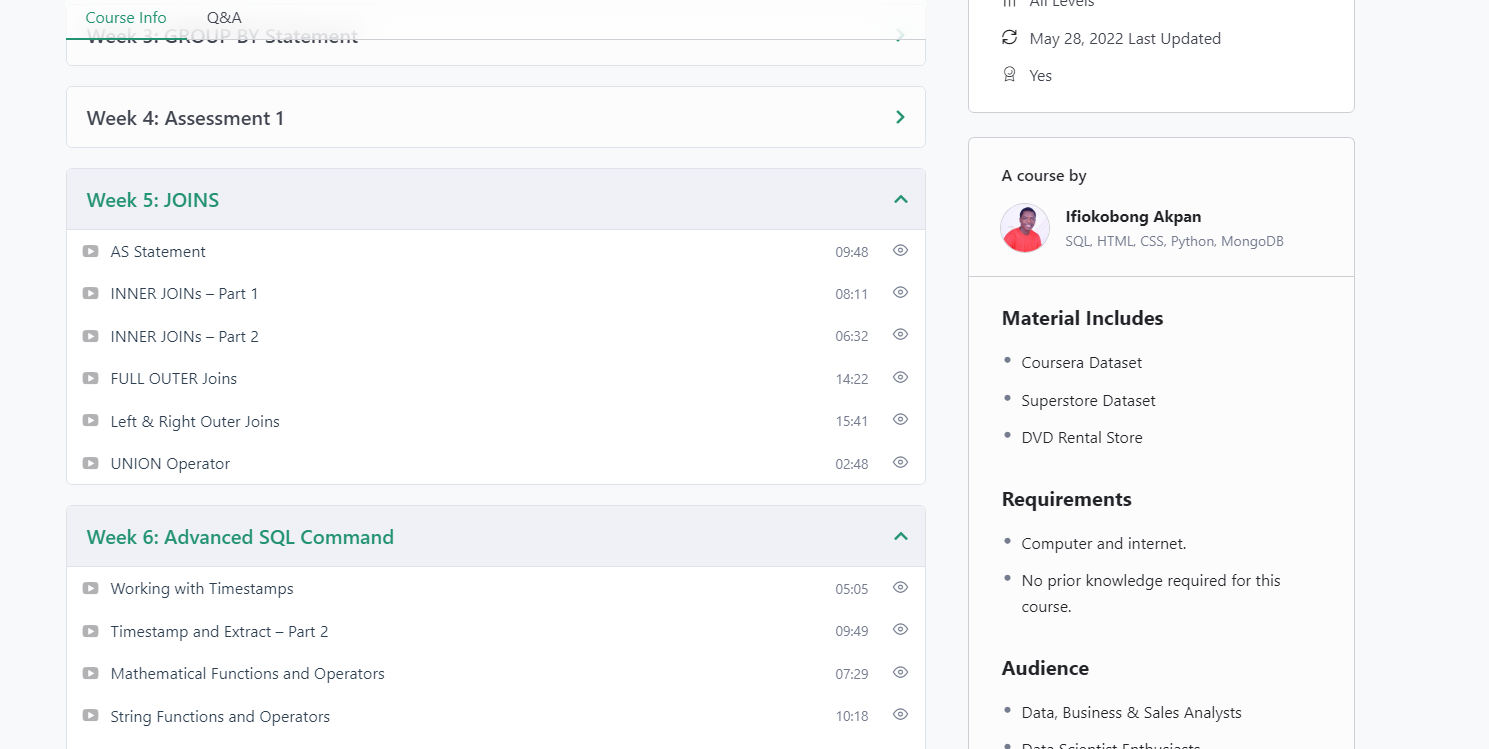Collapse Week 6: Advanced SQL Command section
The height and width of the screenshot is (749, 1489).
pyautogui.click(x=900, y=537)
